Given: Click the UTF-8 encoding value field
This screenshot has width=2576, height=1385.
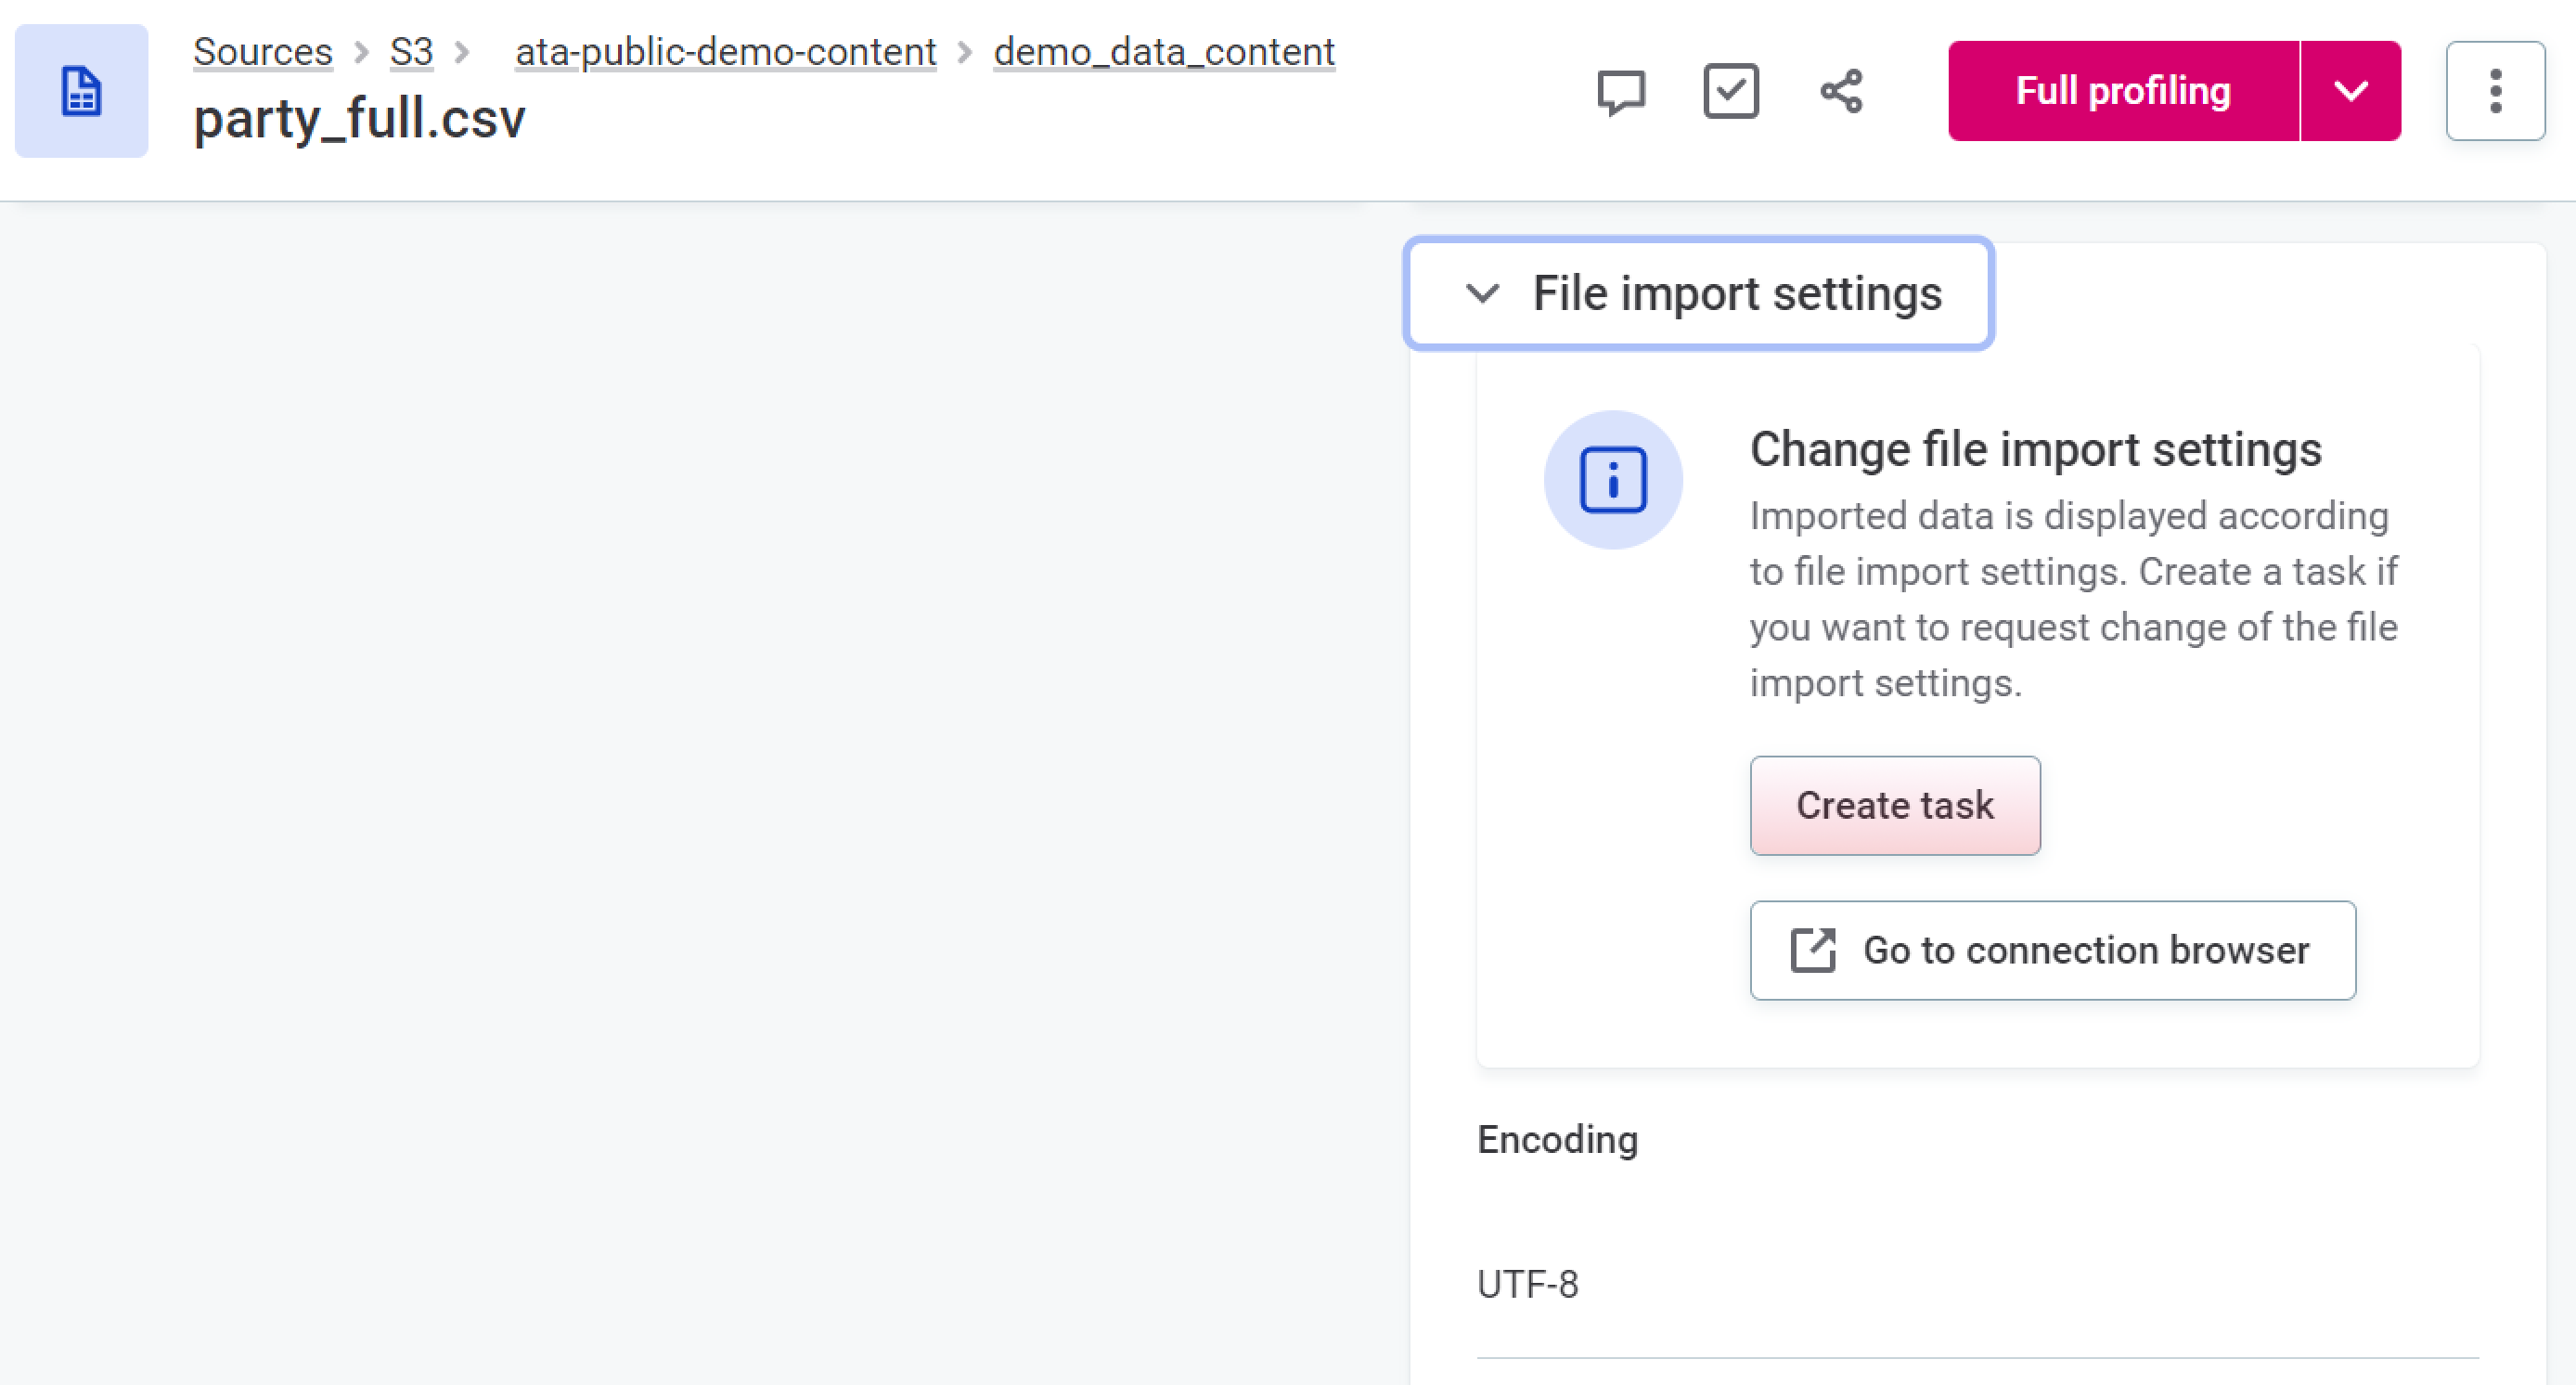Looking at the screenshot, I should pyautogui.click(x=1531, y=1283).
